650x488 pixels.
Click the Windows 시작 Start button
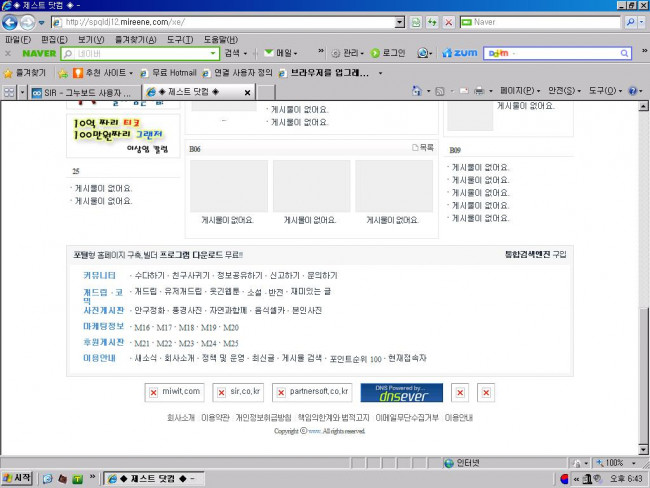[x=18, y=479]
